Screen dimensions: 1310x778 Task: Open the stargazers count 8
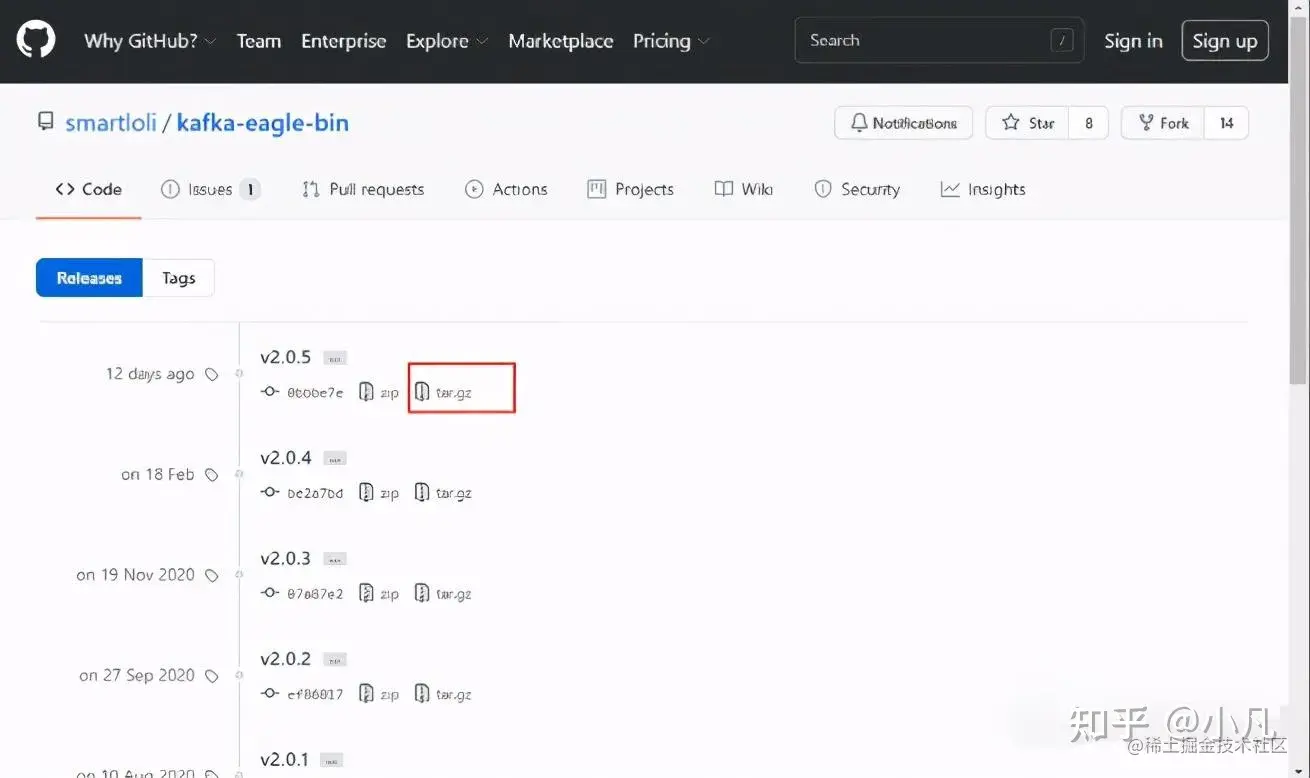click(x=1088, y=123)
